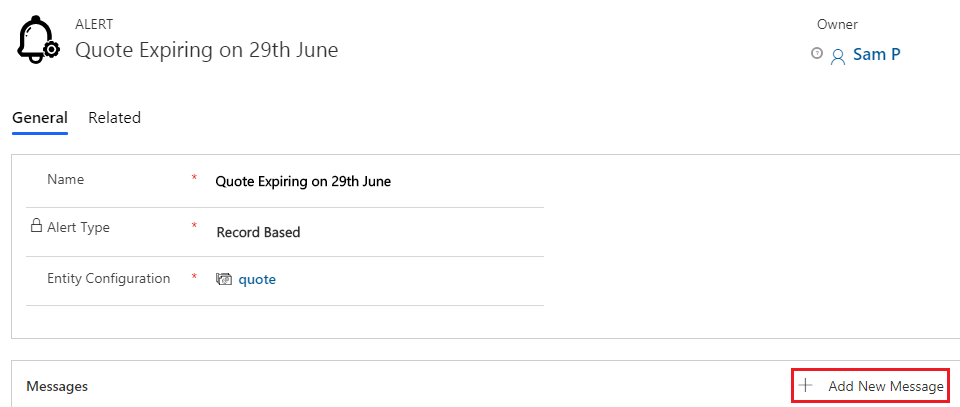The height and width of the screenshot is (407, 960).
Task: Click the plus icon beside Add New Message
Action: pos(805,386)
